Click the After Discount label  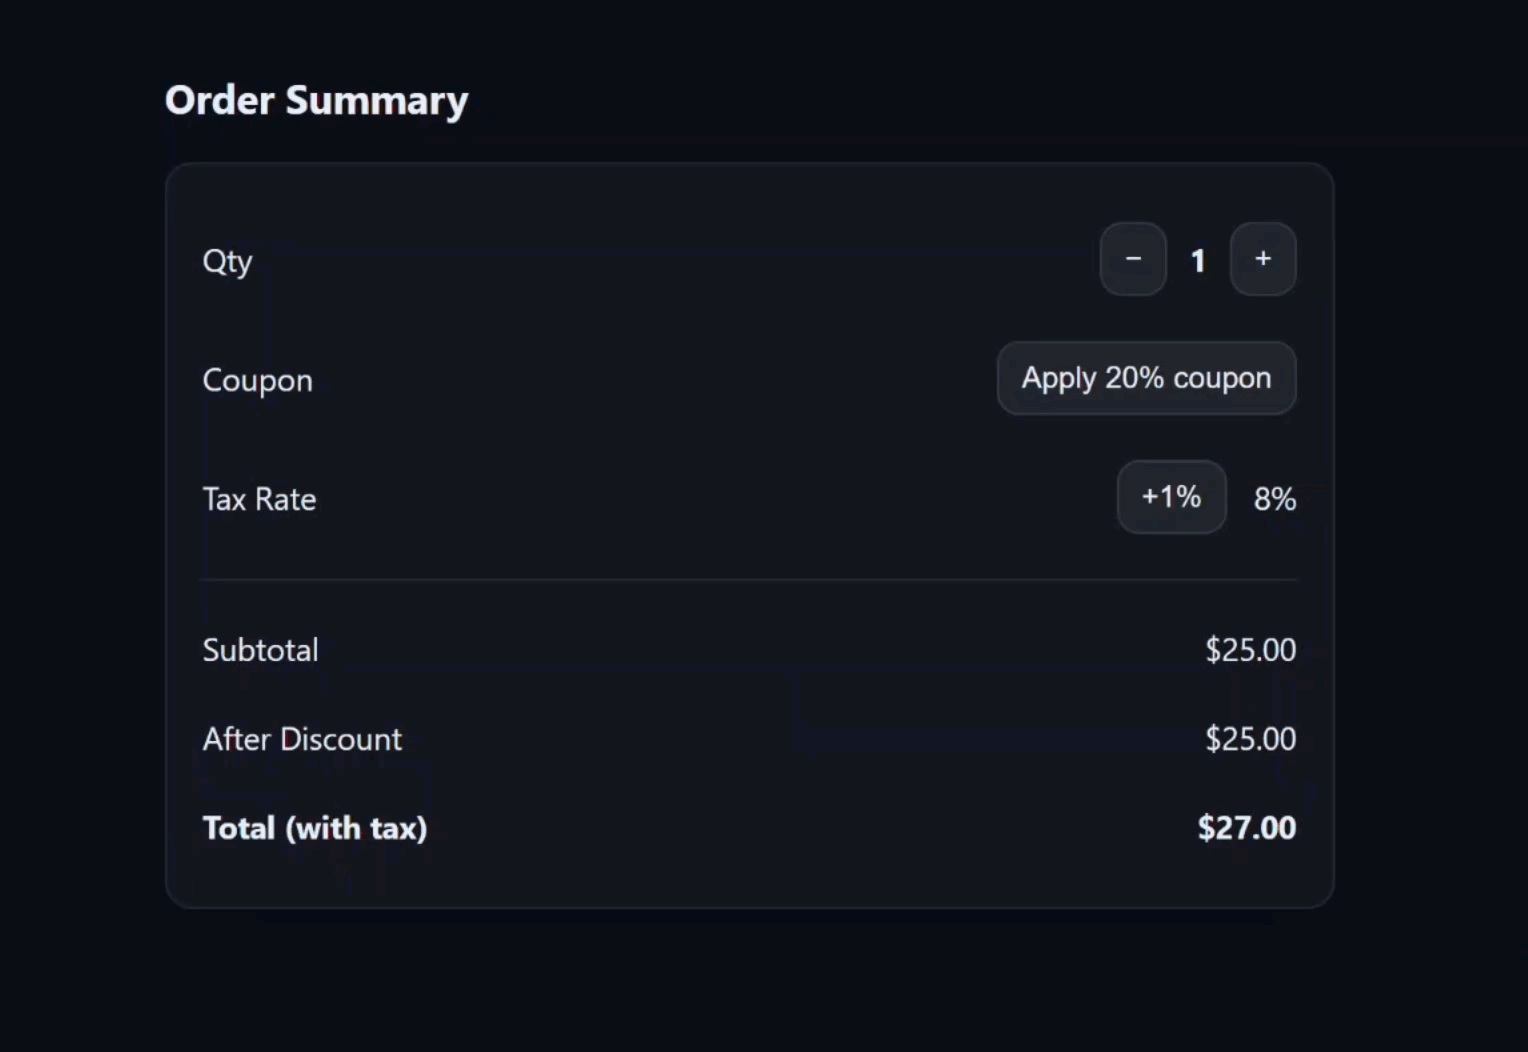coord(302,739)
